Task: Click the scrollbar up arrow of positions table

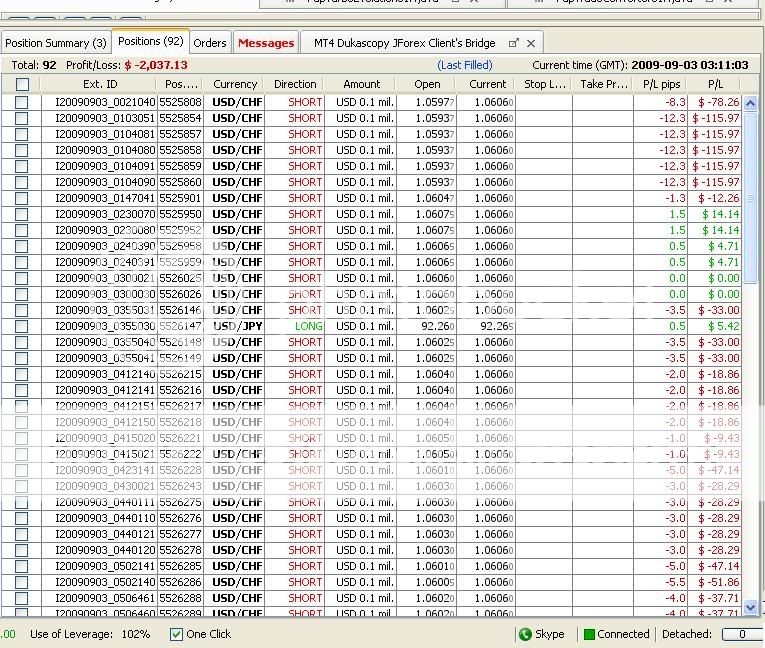Action: point(750,102)
